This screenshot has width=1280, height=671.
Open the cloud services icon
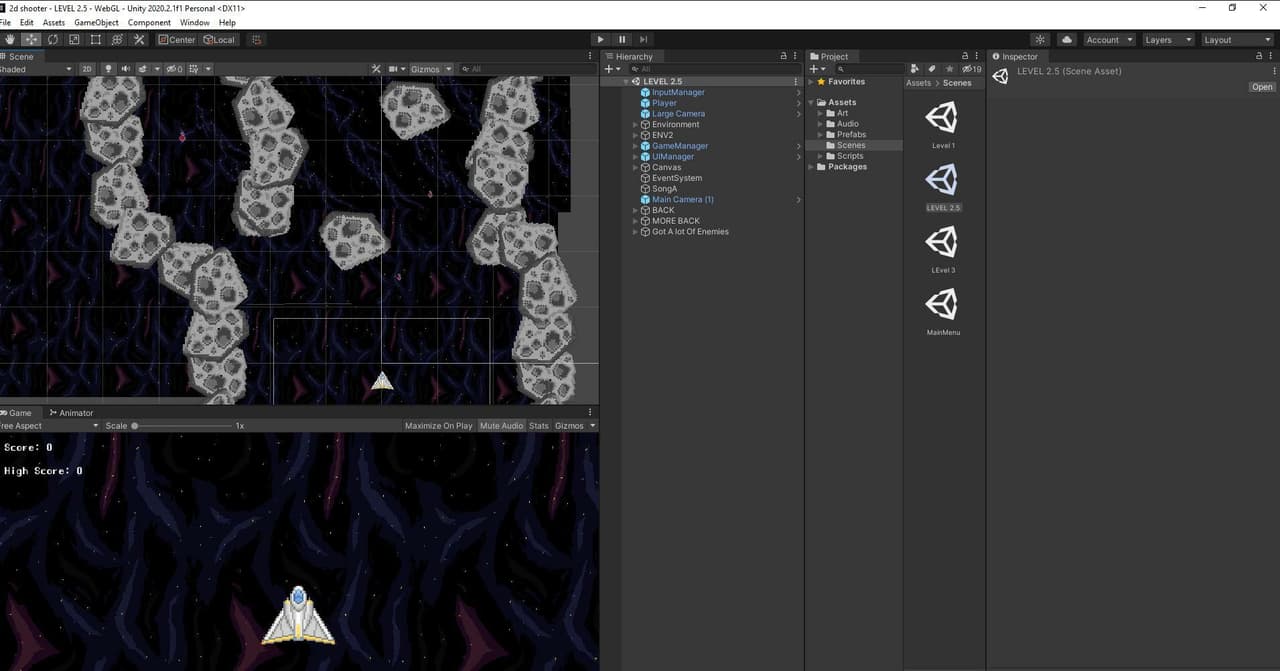click(1066, 40)
